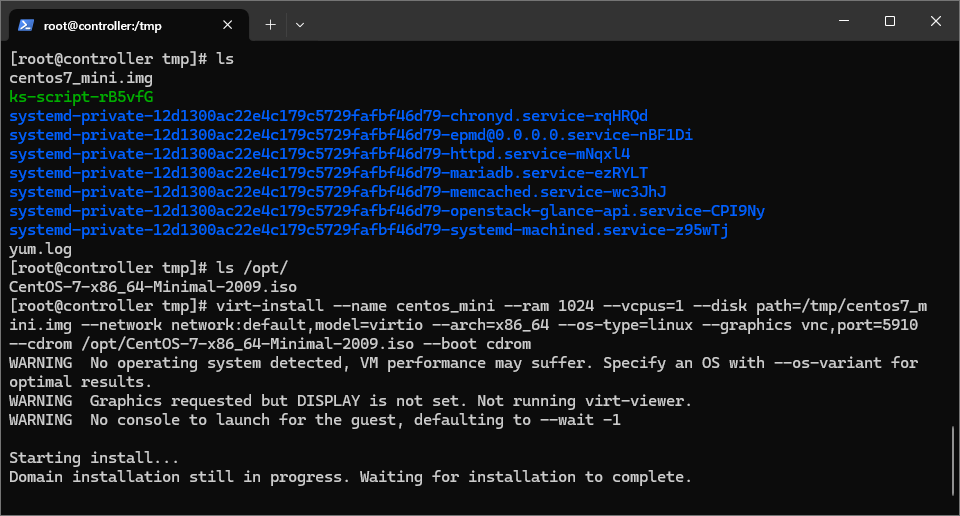Expand the new tab profile dropdown chevron
Image resolution: width=960 pixels, height=516 pixels.
click(299, 25)
